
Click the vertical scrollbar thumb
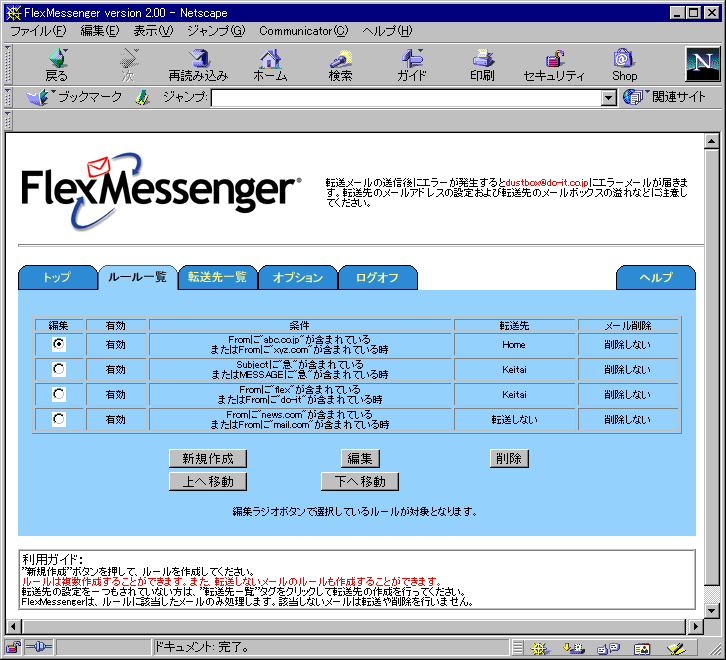point(712,367)
